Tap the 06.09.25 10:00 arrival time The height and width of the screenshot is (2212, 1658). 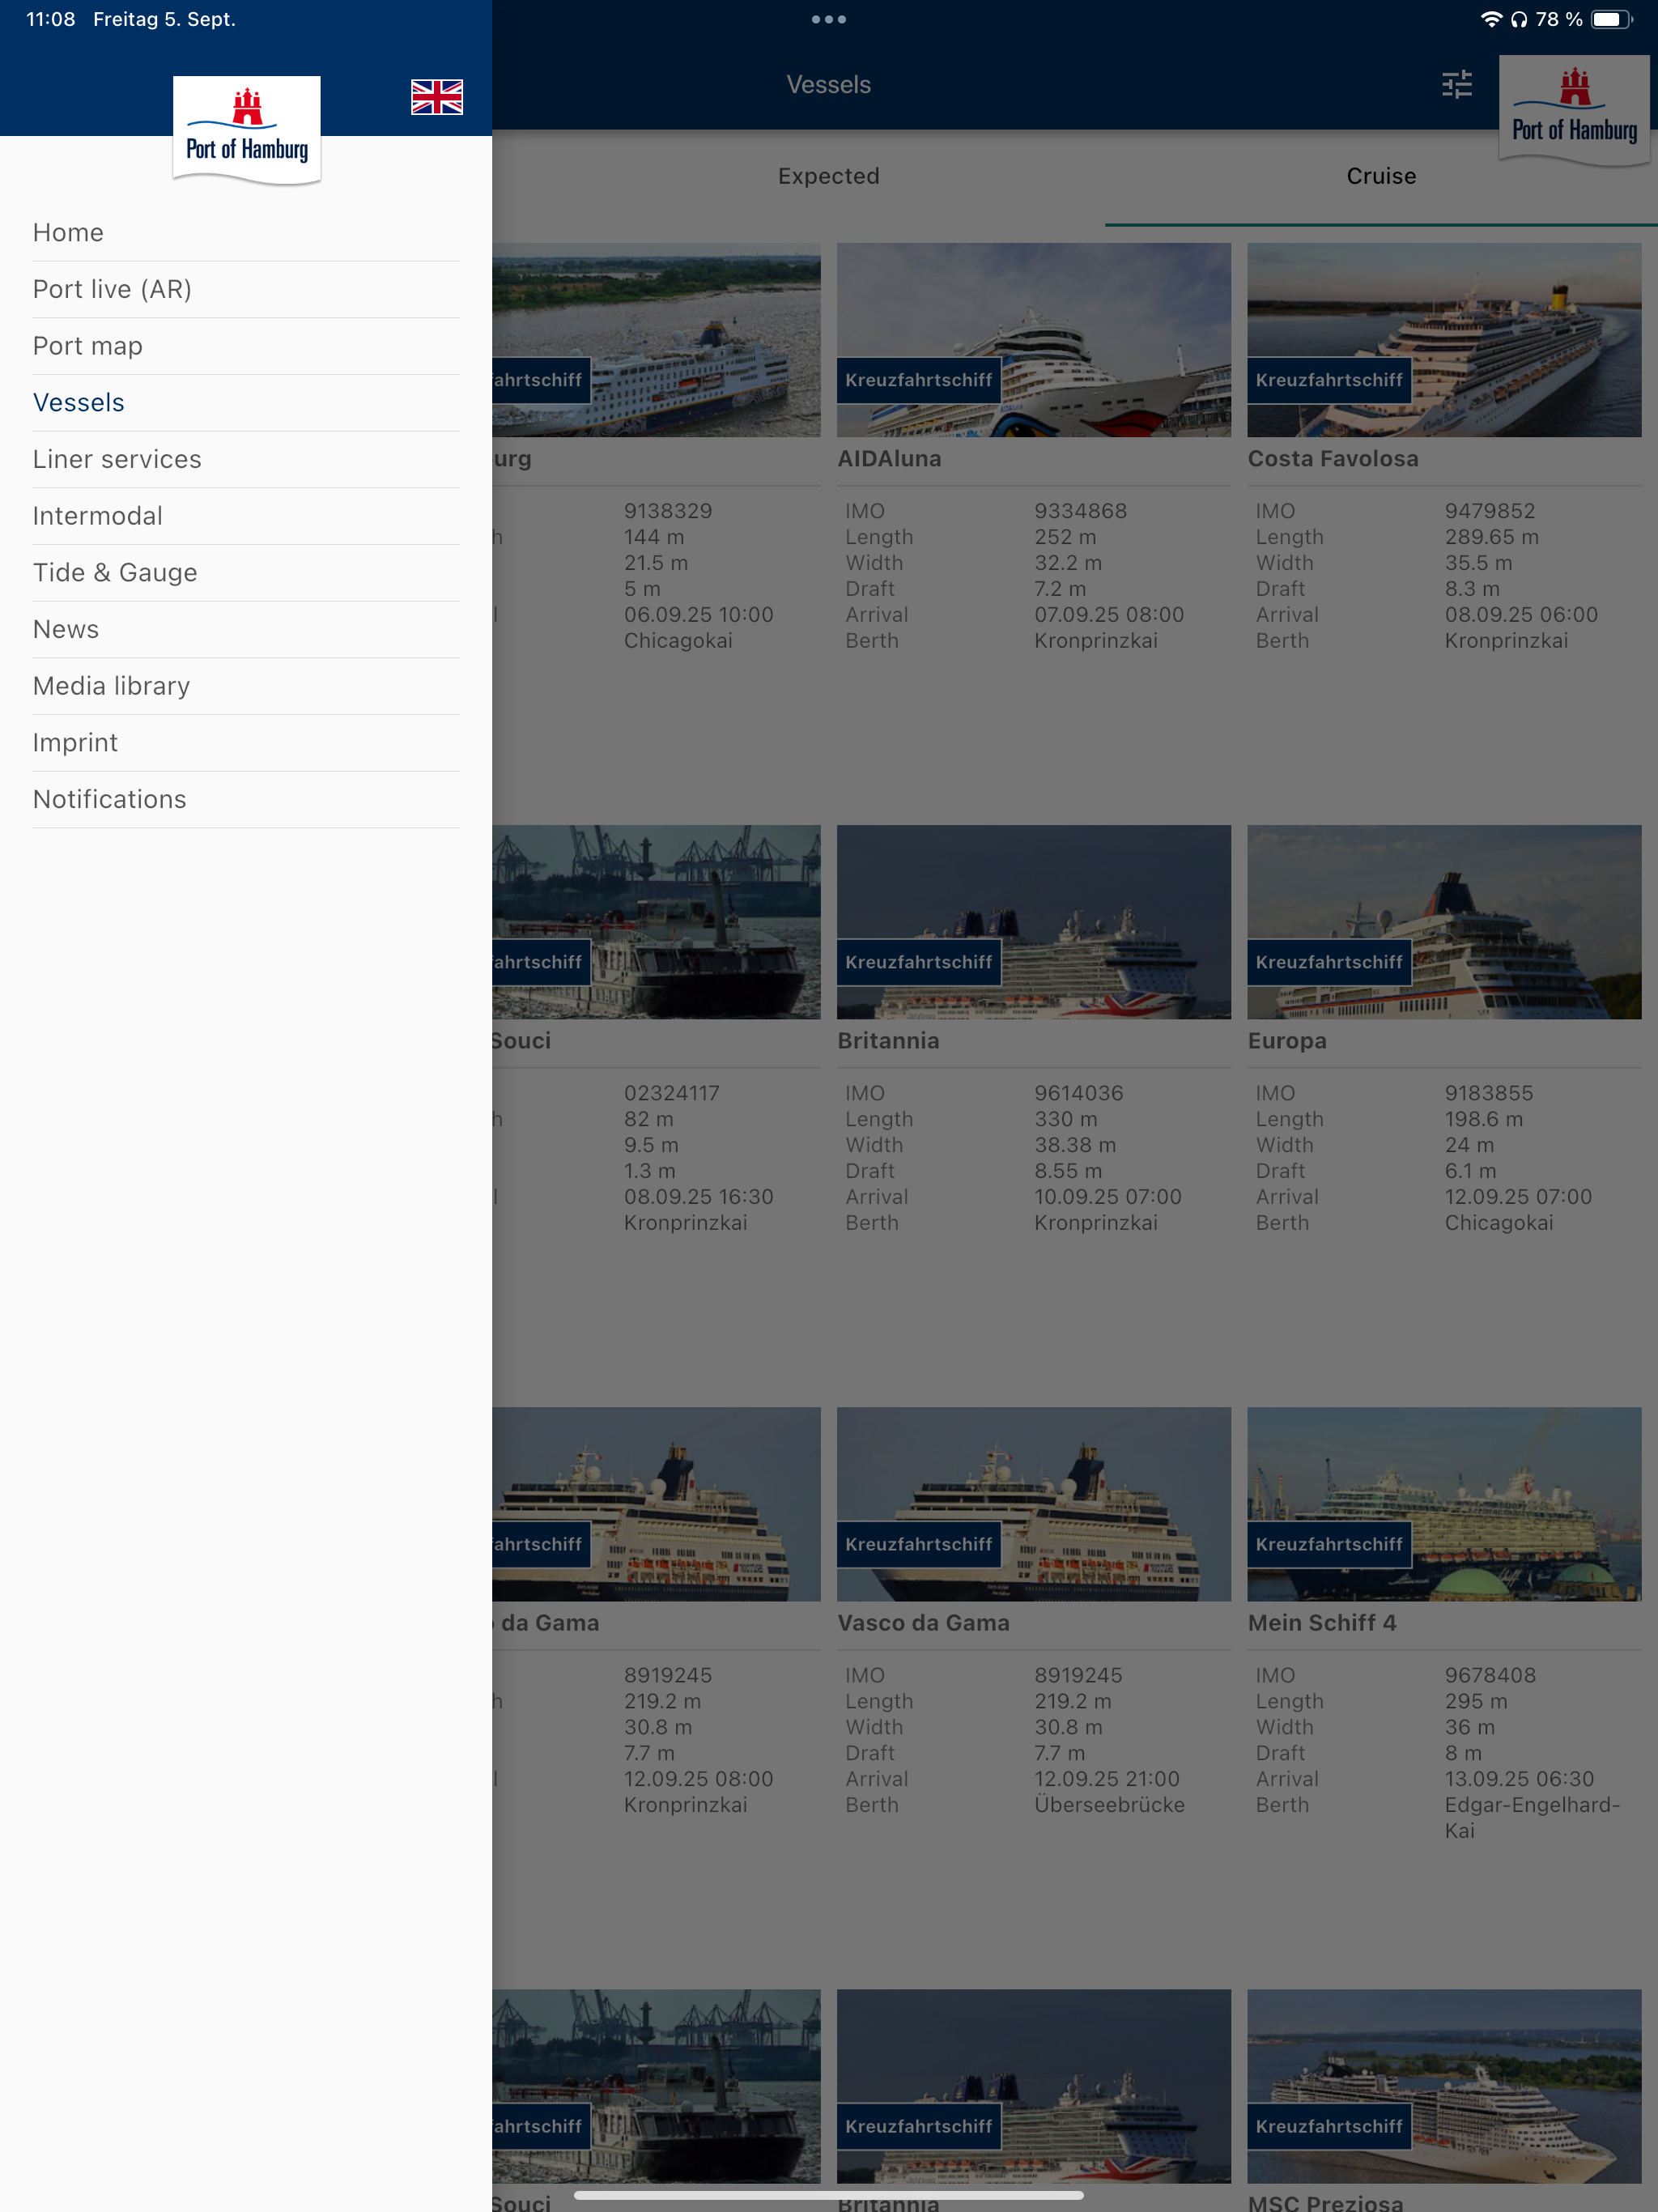pyautogui.click(x=699, y=615)
